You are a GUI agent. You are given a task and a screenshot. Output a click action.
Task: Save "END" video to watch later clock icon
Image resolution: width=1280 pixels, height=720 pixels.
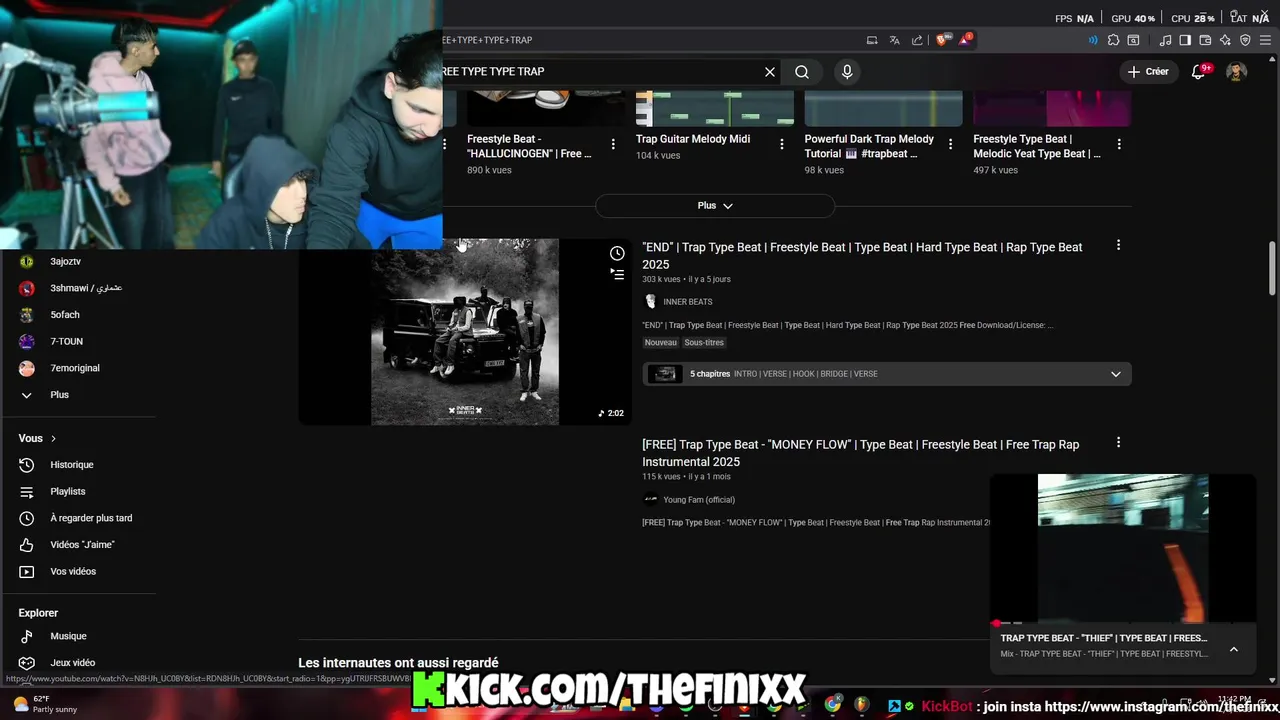pos(617,253)
